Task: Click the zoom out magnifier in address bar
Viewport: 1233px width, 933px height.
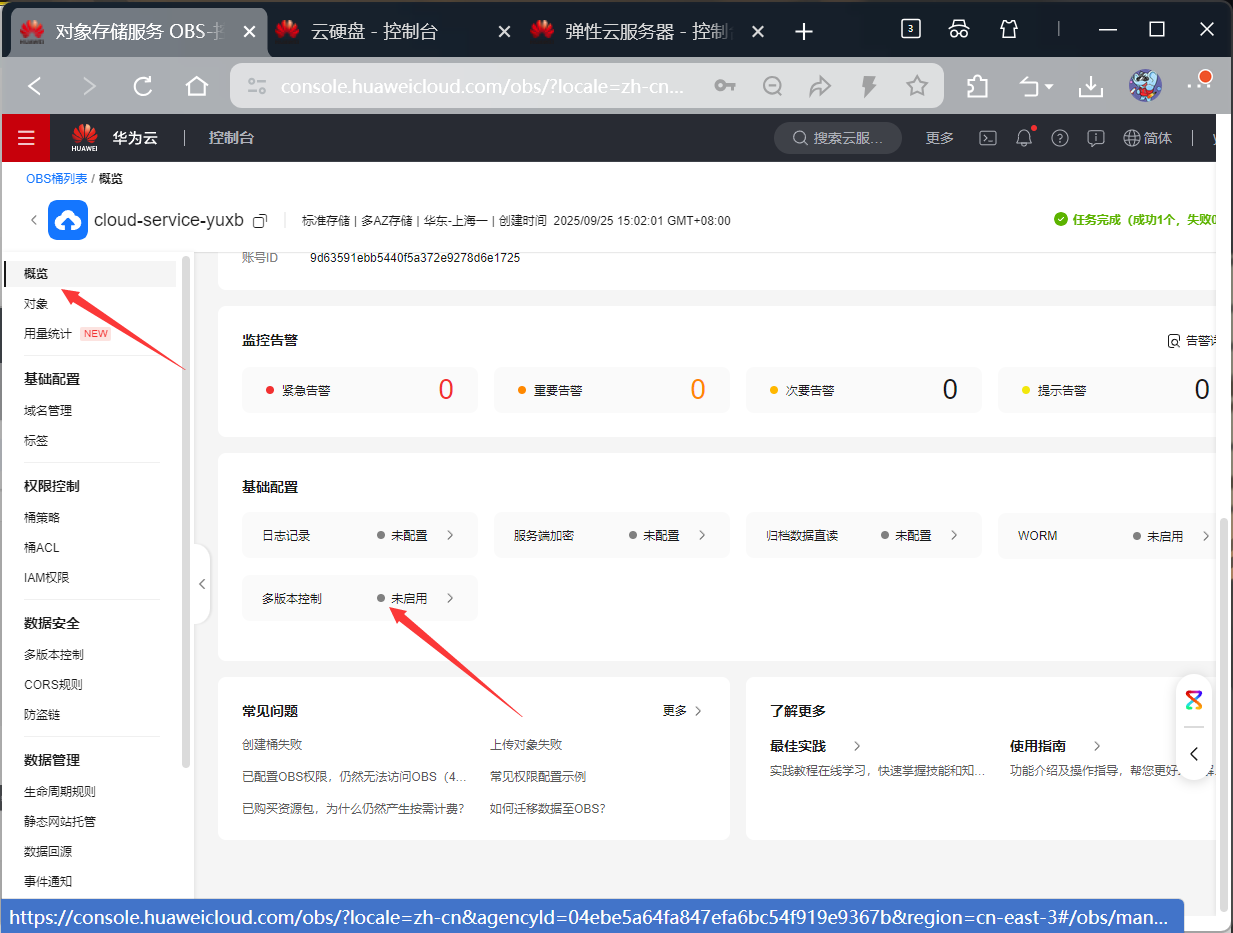Action: pyautogui.click(x=772, y=87)
